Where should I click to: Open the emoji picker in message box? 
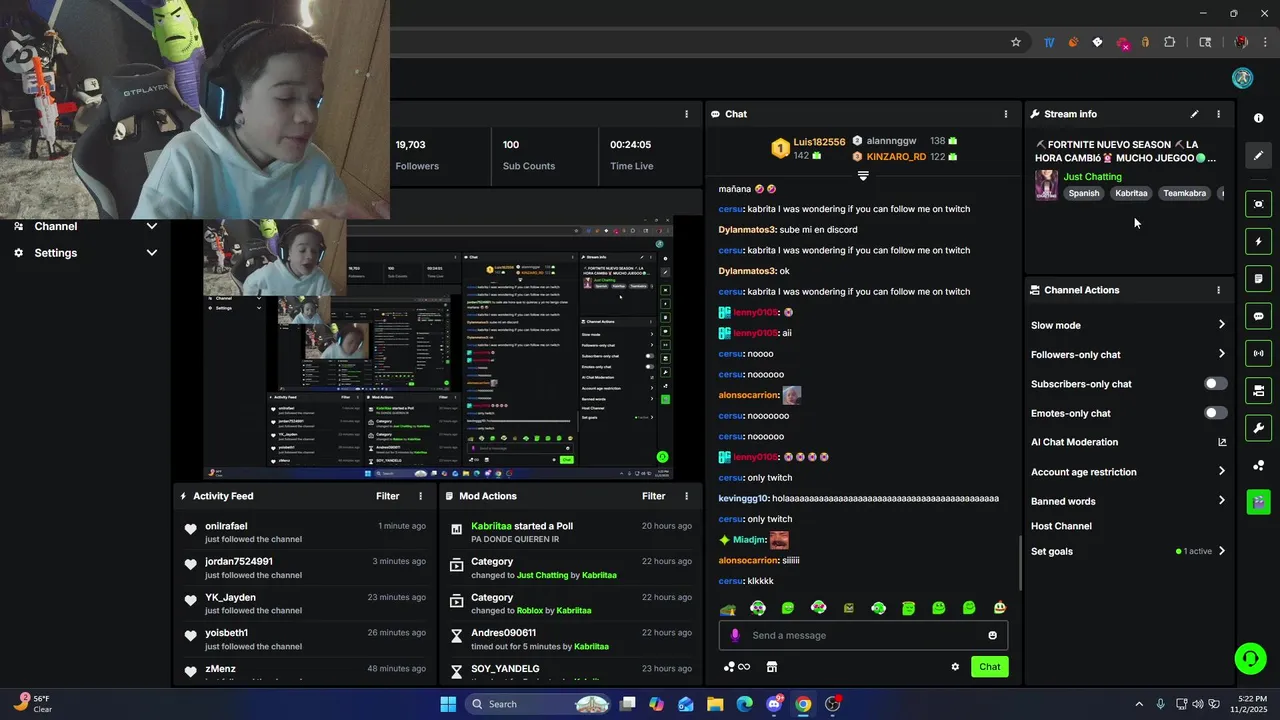coord(992,635)
